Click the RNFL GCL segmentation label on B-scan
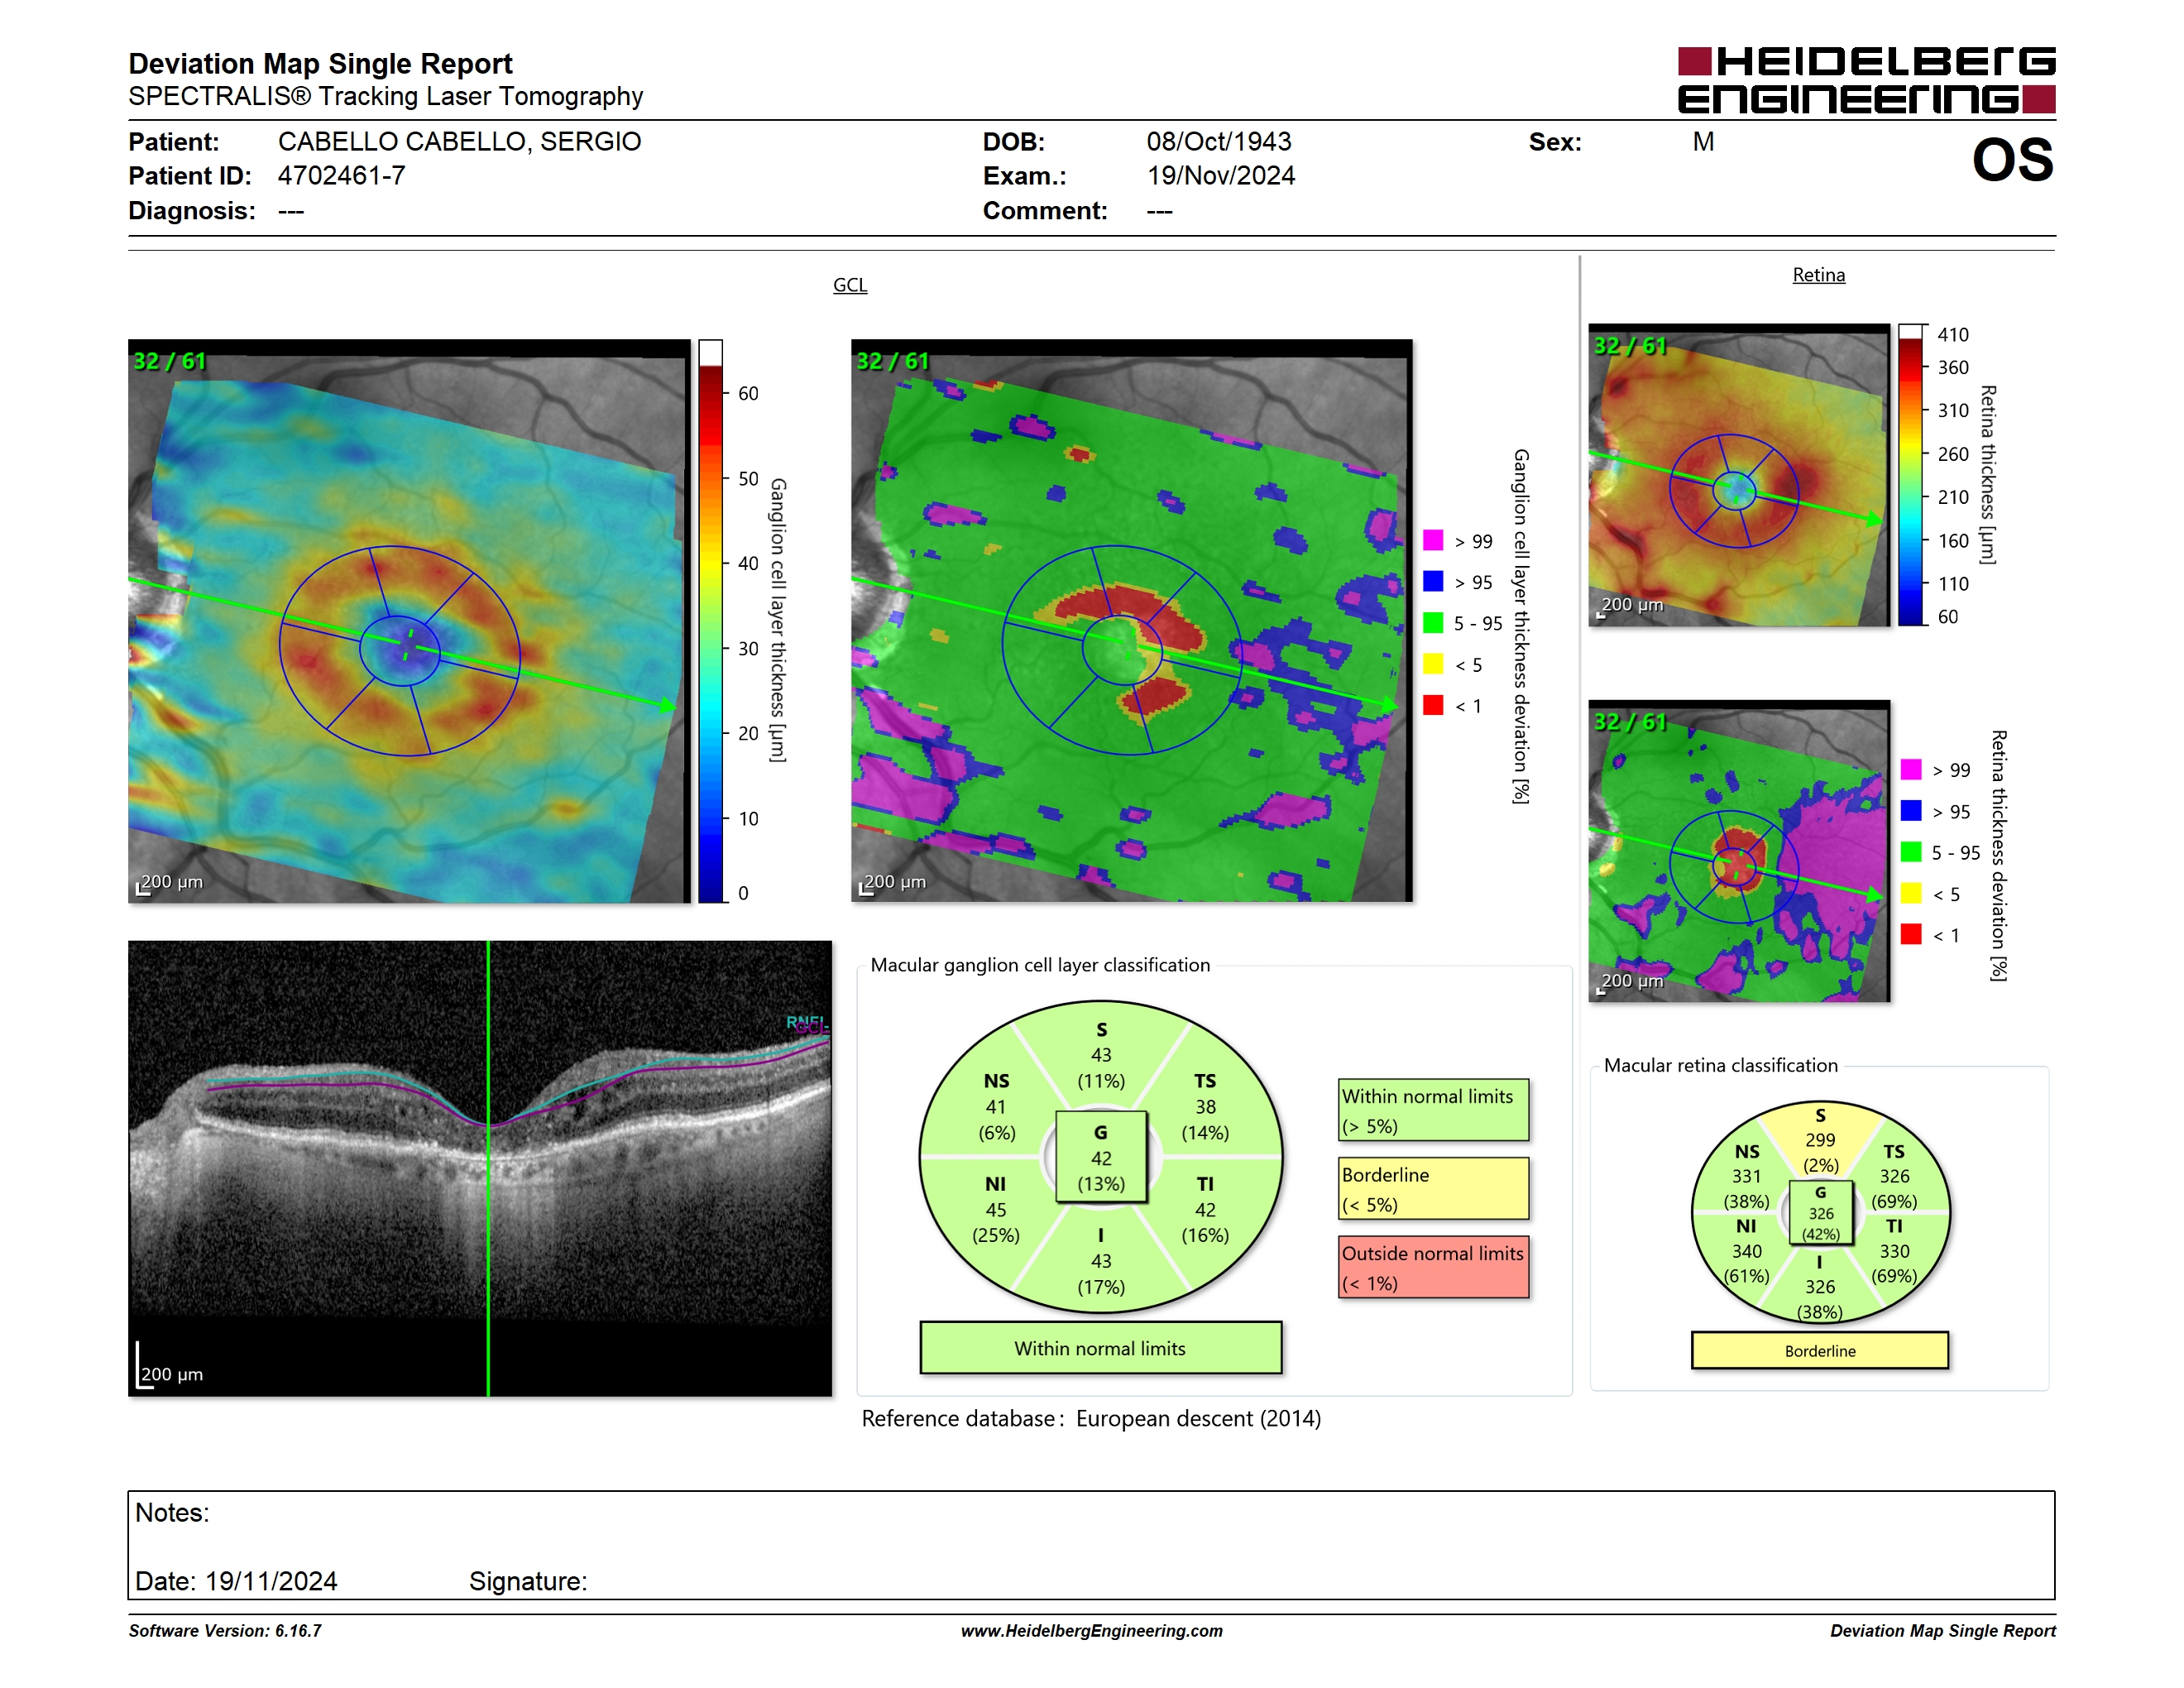The height and width of the screenshot is (1688, 2184). (x=807, y=1024)
